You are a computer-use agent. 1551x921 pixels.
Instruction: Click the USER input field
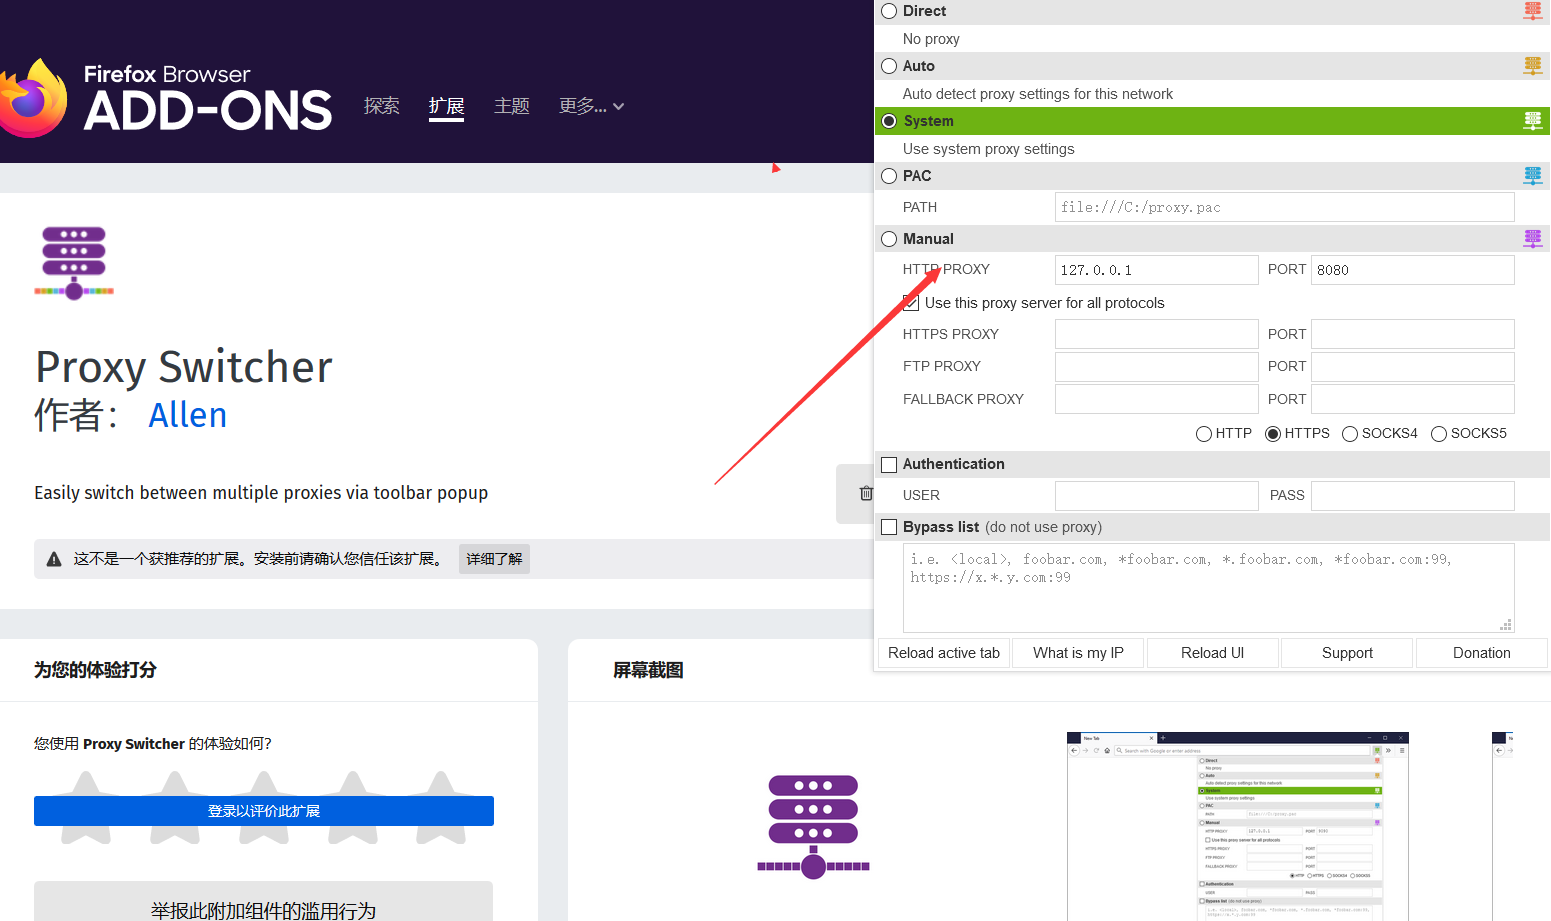click(x=1157, y=496)
